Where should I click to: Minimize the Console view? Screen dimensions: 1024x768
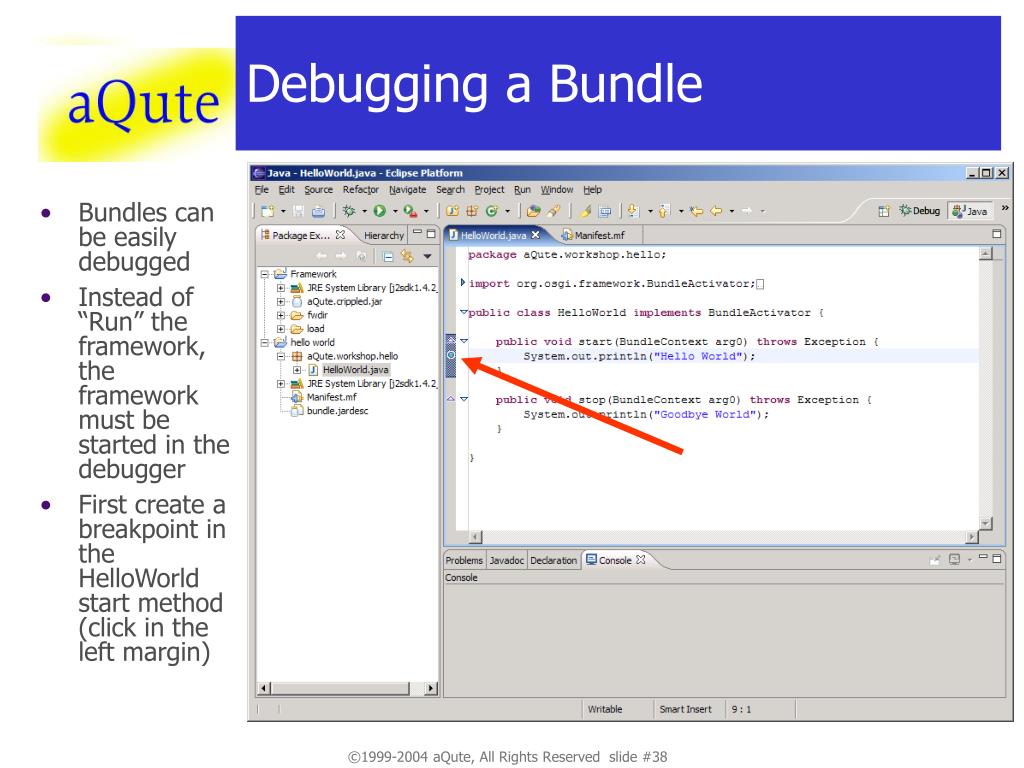pos(983,556)
